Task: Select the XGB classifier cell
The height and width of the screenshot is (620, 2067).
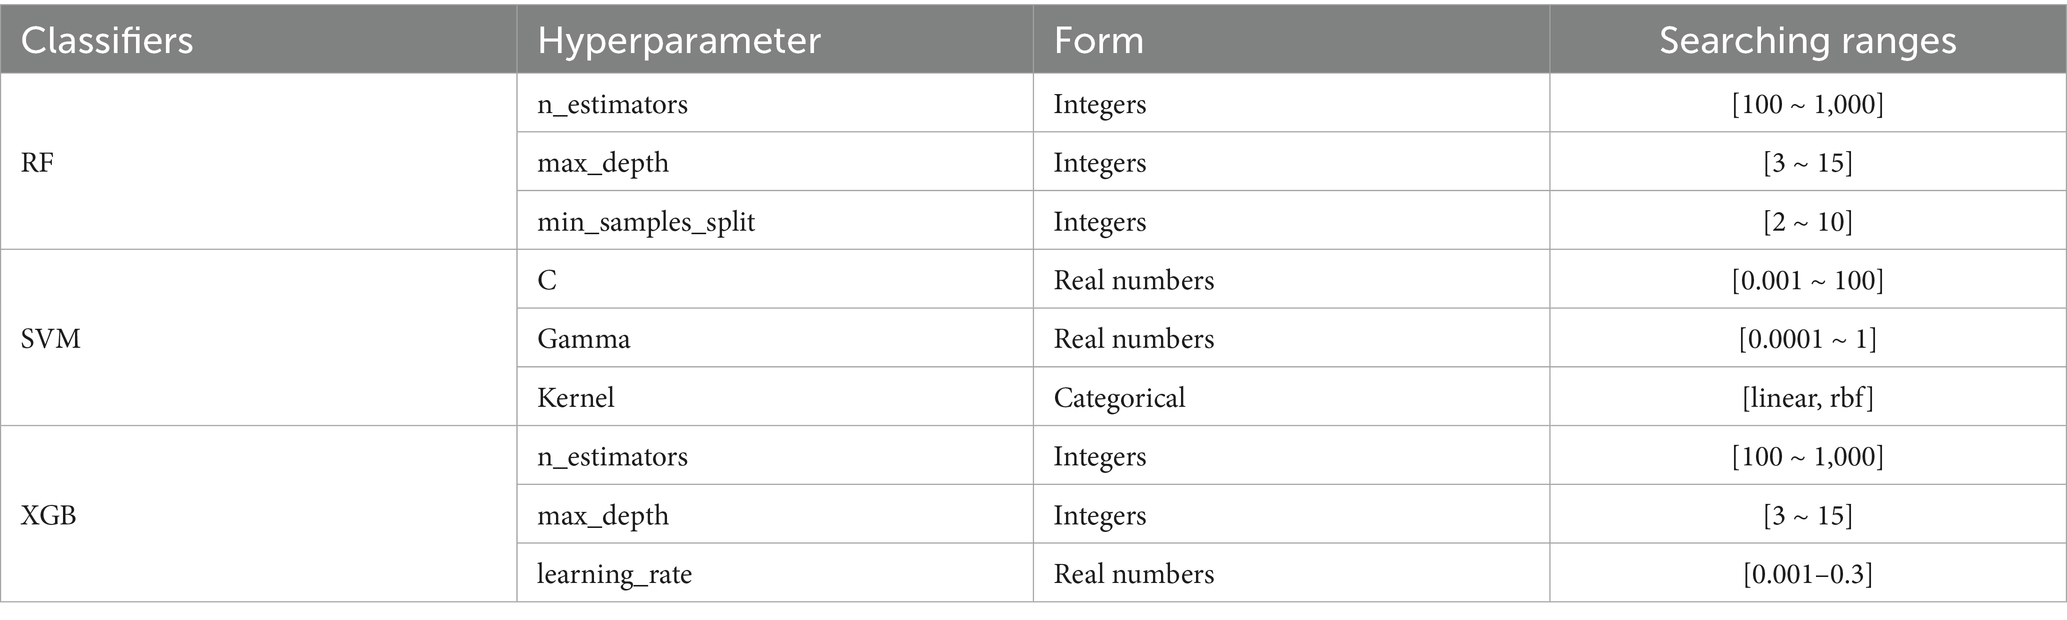Action: (x=49, y=515)
